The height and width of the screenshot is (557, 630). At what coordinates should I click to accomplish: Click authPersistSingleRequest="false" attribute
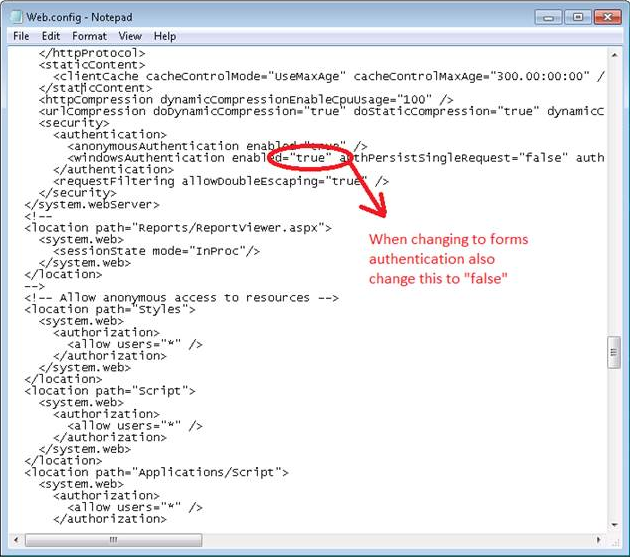[453, 158]
